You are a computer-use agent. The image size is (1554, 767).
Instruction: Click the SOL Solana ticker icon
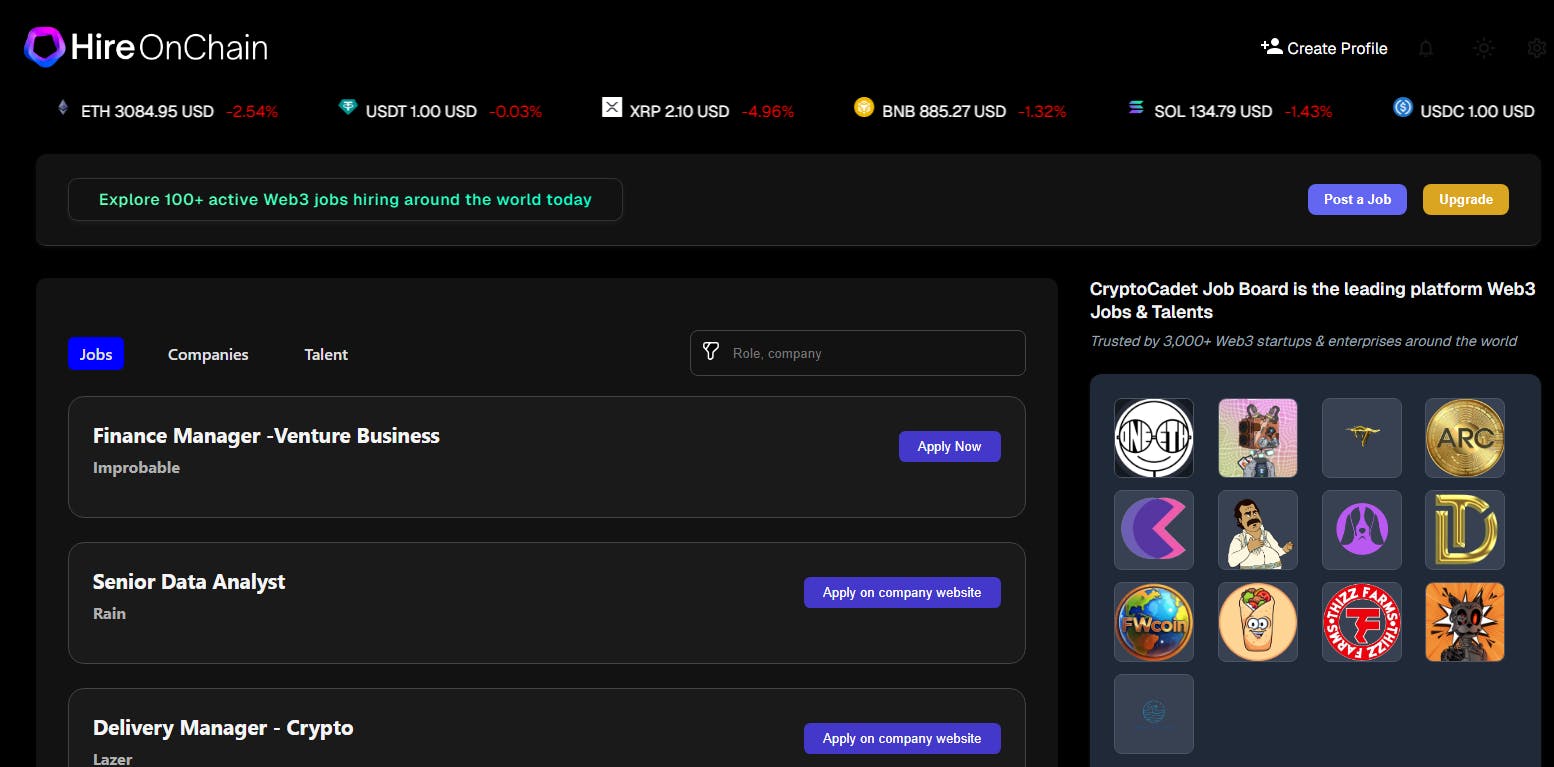tap(1136, 108)
